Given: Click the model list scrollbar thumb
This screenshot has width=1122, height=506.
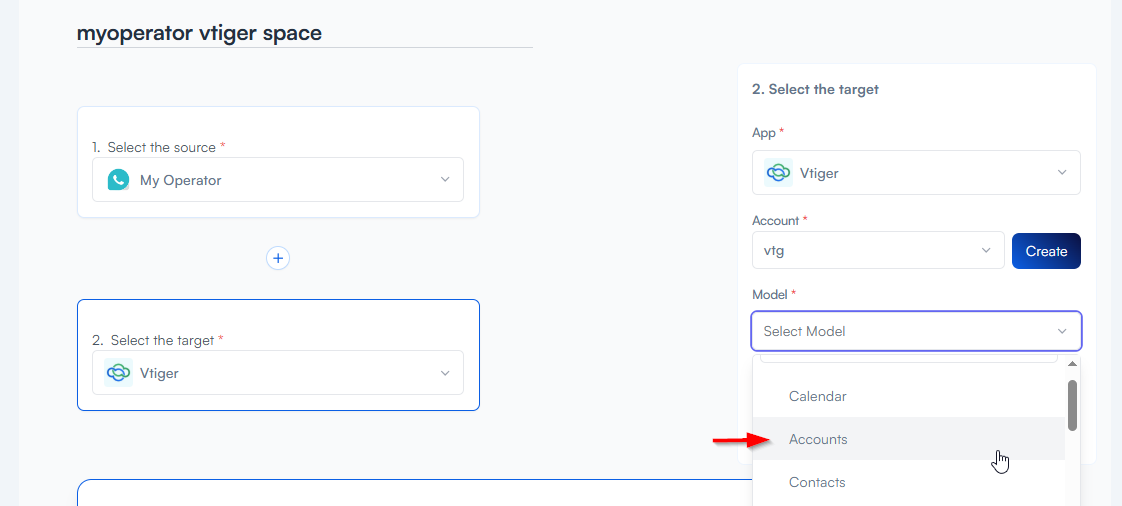Looking at the screenshot, I should 1072,405.
